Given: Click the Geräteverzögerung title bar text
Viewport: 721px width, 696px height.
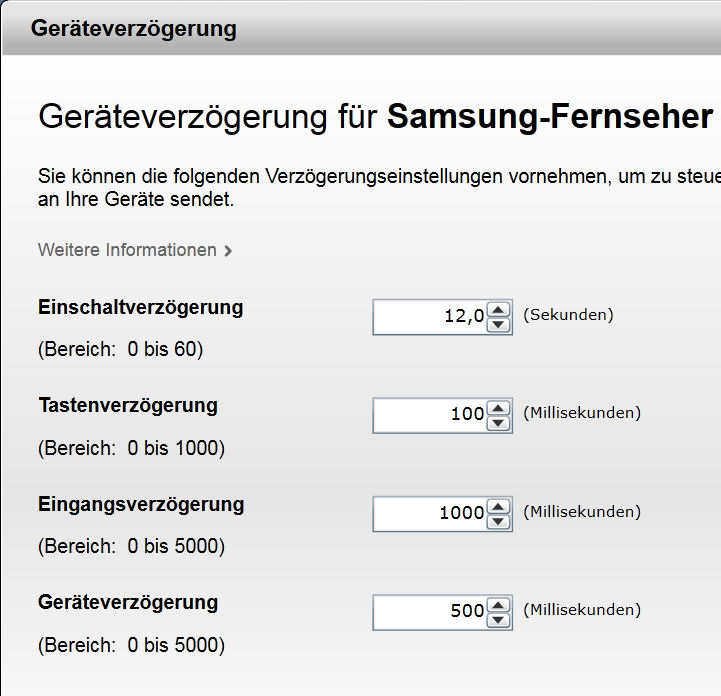Looking at the screenshot, I should tap(134, 28).
